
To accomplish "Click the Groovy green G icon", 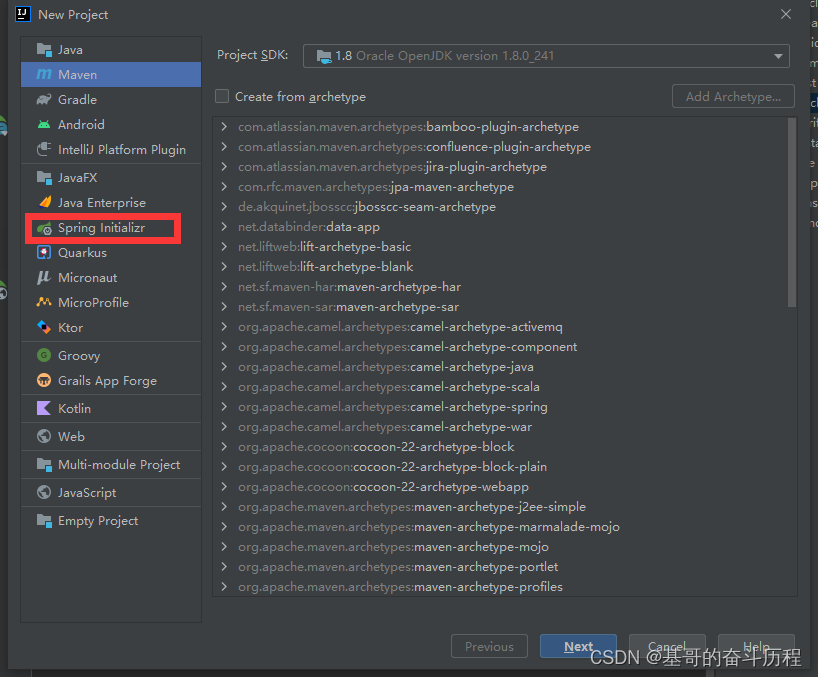I will tap(44, 355).
